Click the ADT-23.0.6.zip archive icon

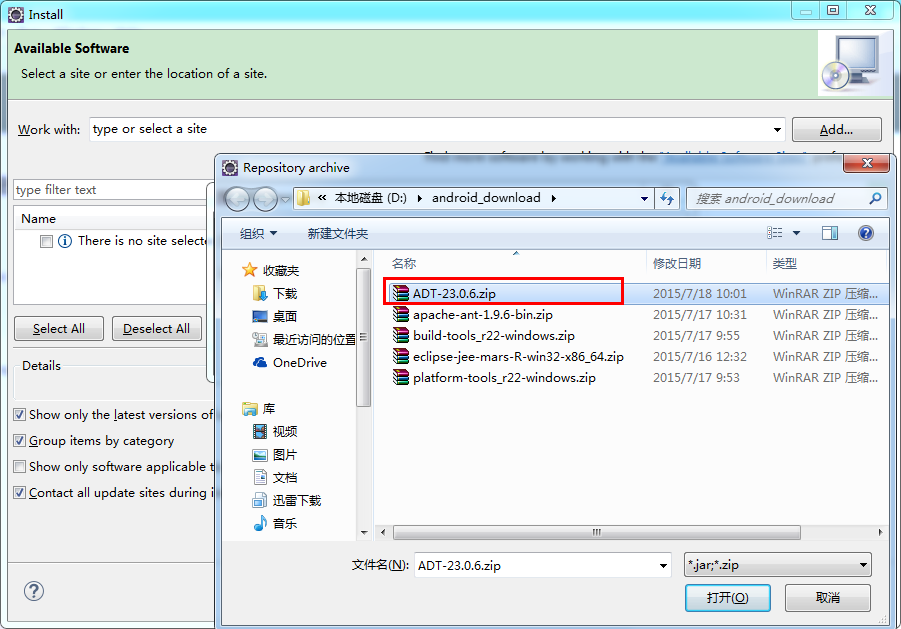401,293
